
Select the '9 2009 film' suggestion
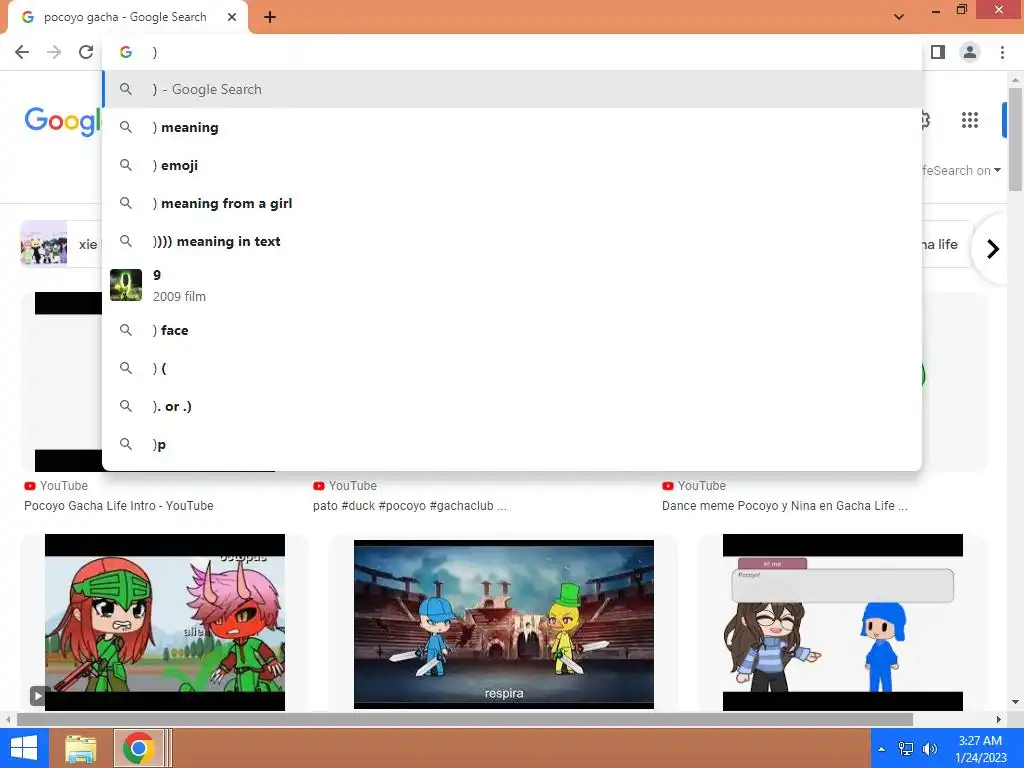pos(513,285)
